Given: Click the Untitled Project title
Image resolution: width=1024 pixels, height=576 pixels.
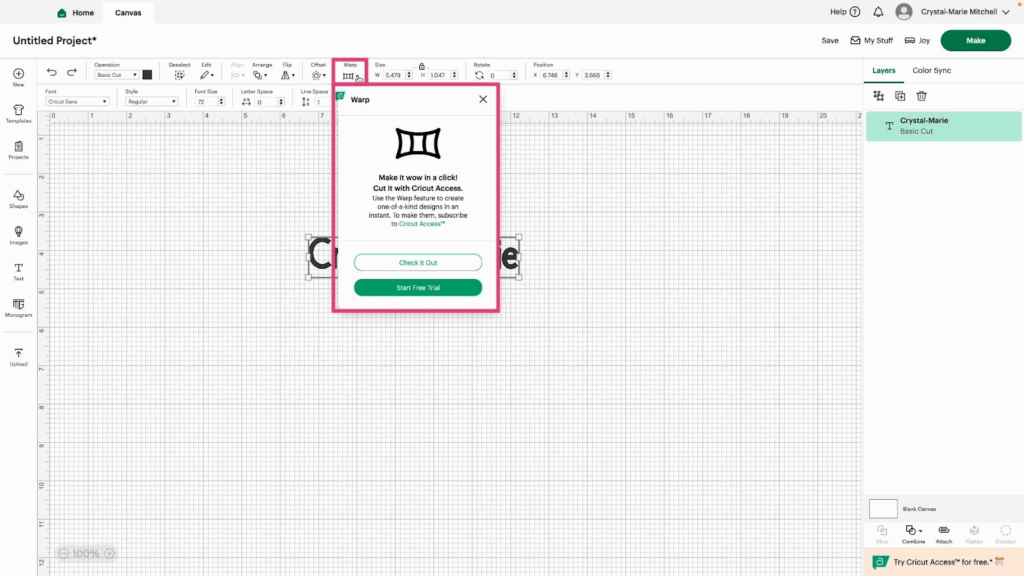Looking at the screenshot, I should (55, 40).
